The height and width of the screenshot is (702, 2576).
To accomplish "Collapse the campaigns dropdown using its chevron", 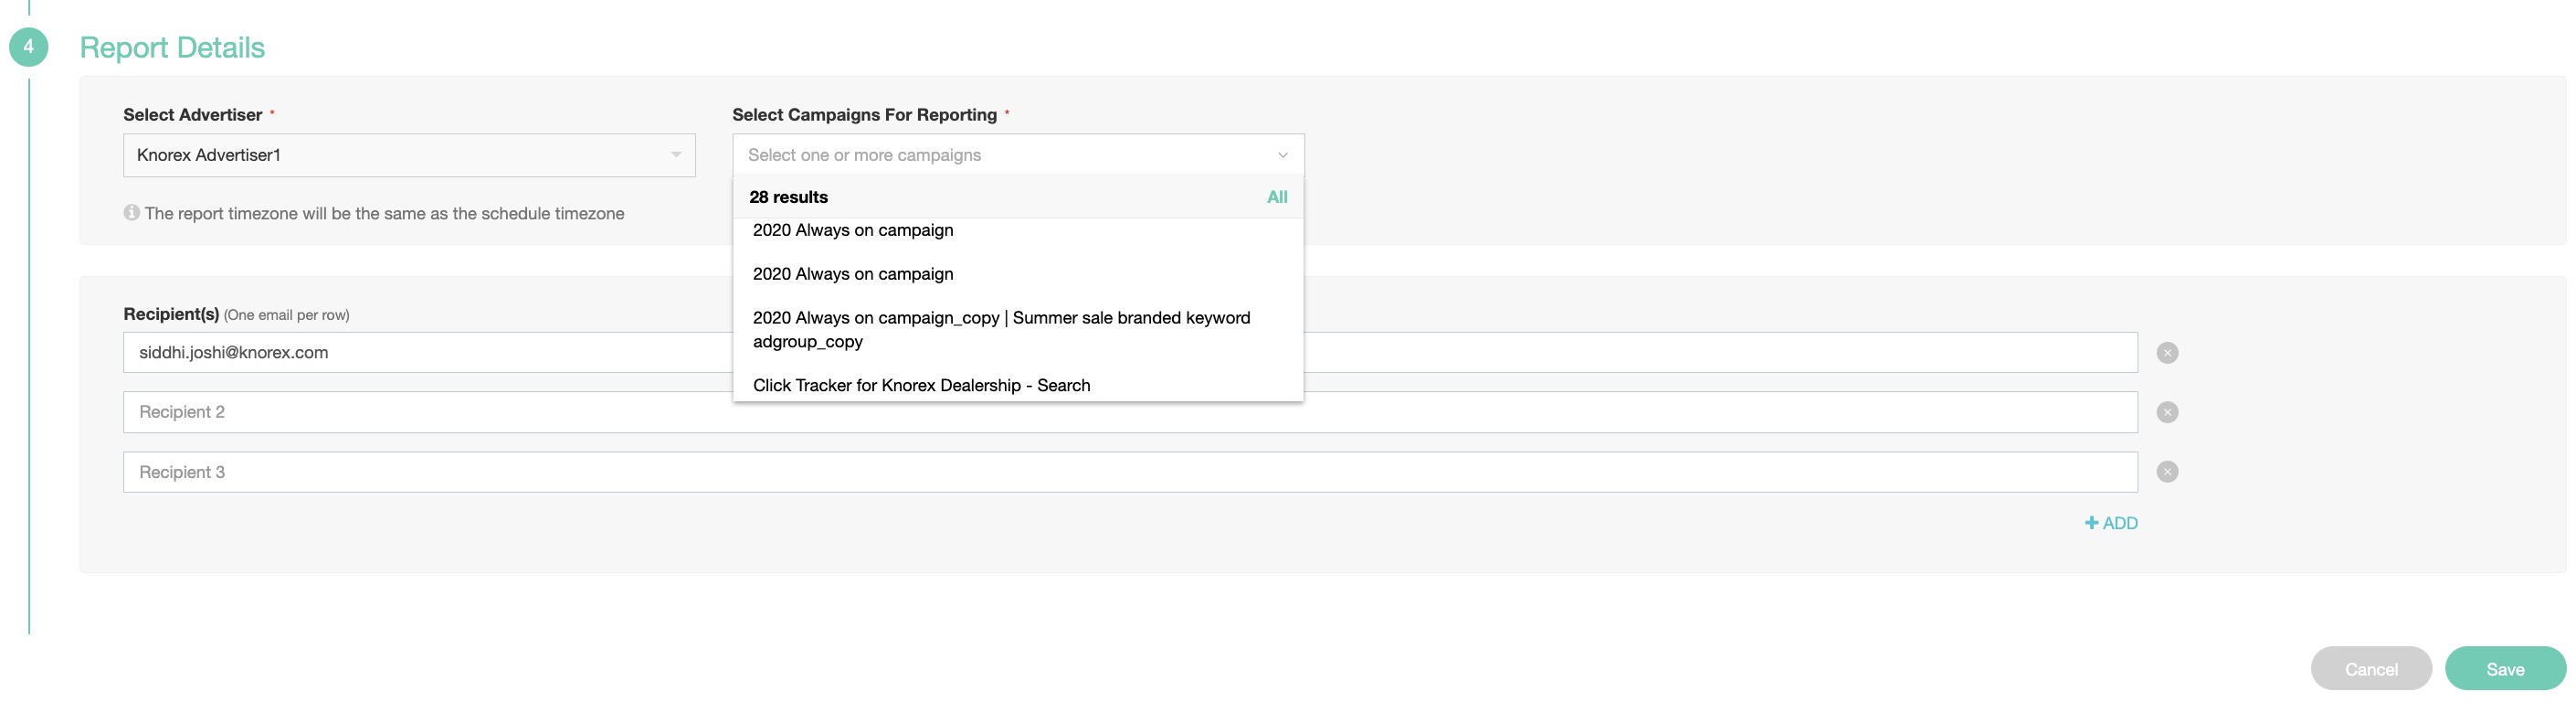I will pos(1282,155).
